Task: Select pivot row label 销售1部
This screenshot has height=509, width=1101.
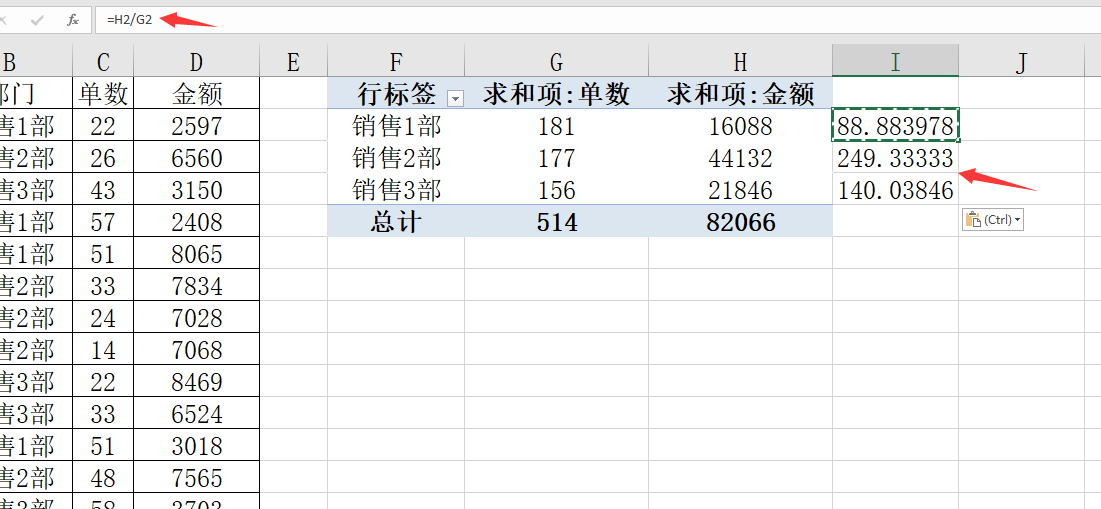Action: pos(396,126)
